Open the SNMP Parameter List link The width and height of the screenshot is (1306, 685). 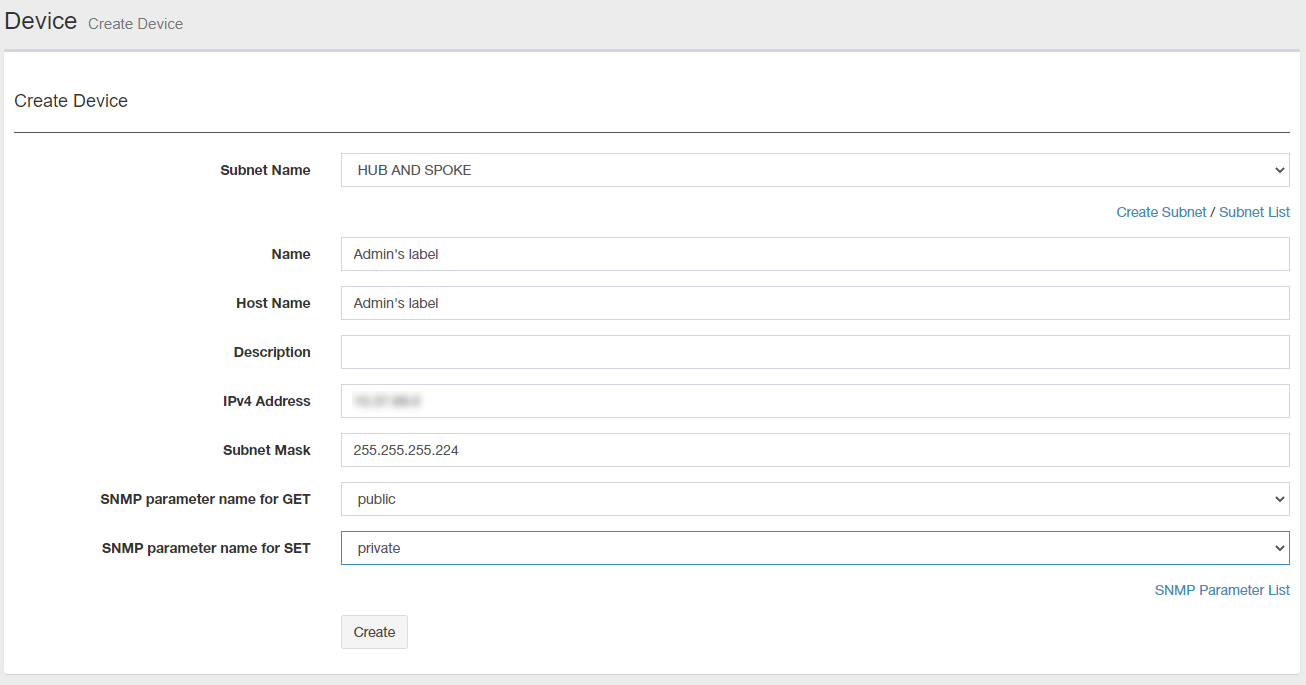(x=1222, y=590)
